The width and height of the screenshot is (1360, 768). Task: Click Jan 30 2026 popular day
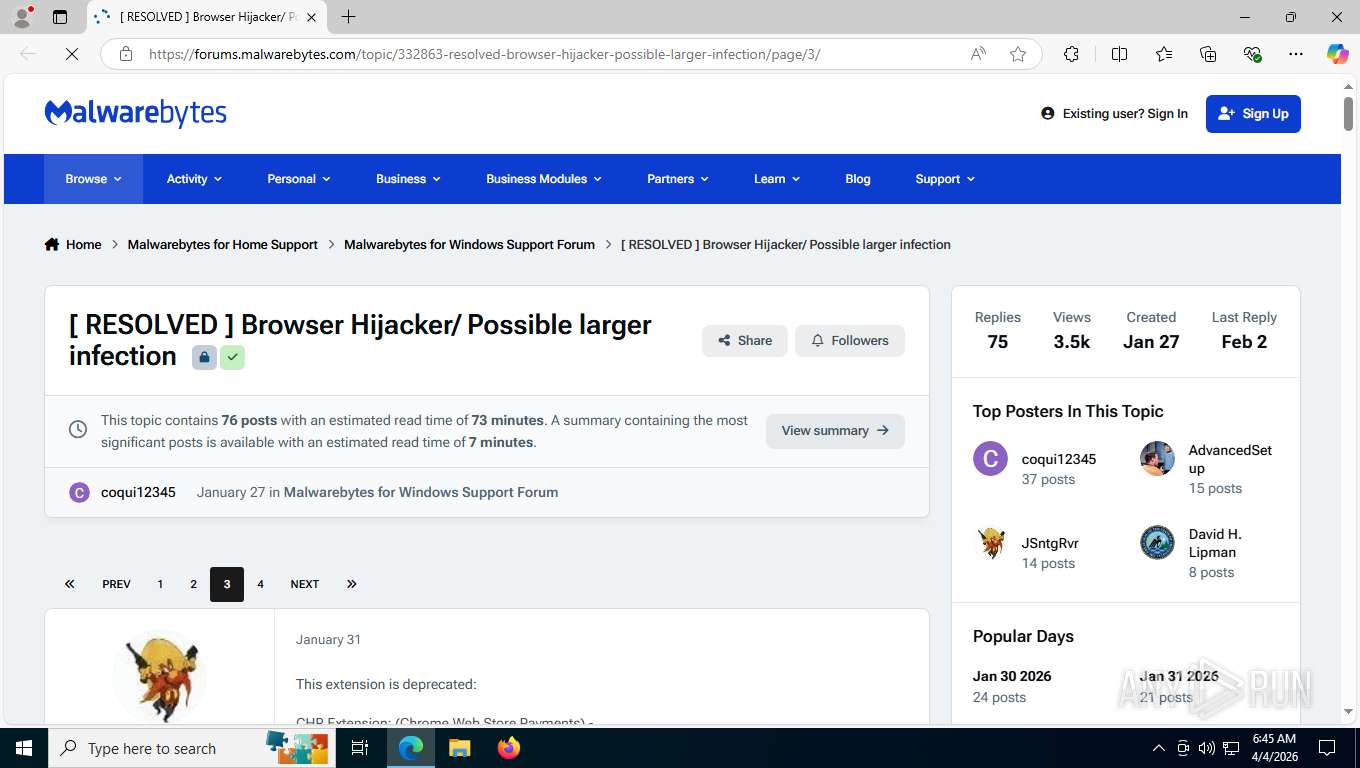[1012, 676]
